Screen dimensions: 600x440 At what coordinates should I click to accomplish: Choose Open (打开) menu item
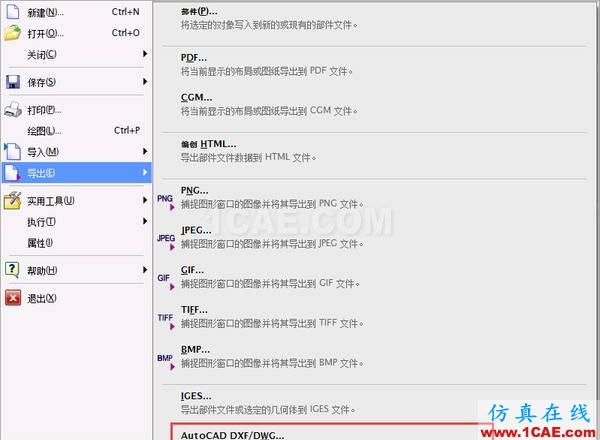[76, 33]
